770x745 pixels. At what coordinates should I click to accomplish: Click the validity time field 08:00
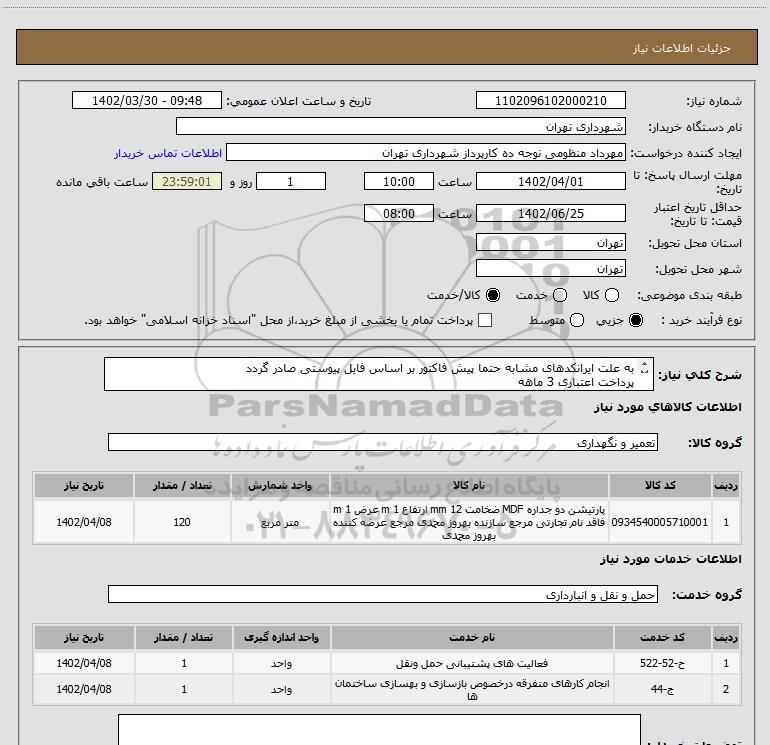pyautogui.click(x=399, y=214)
